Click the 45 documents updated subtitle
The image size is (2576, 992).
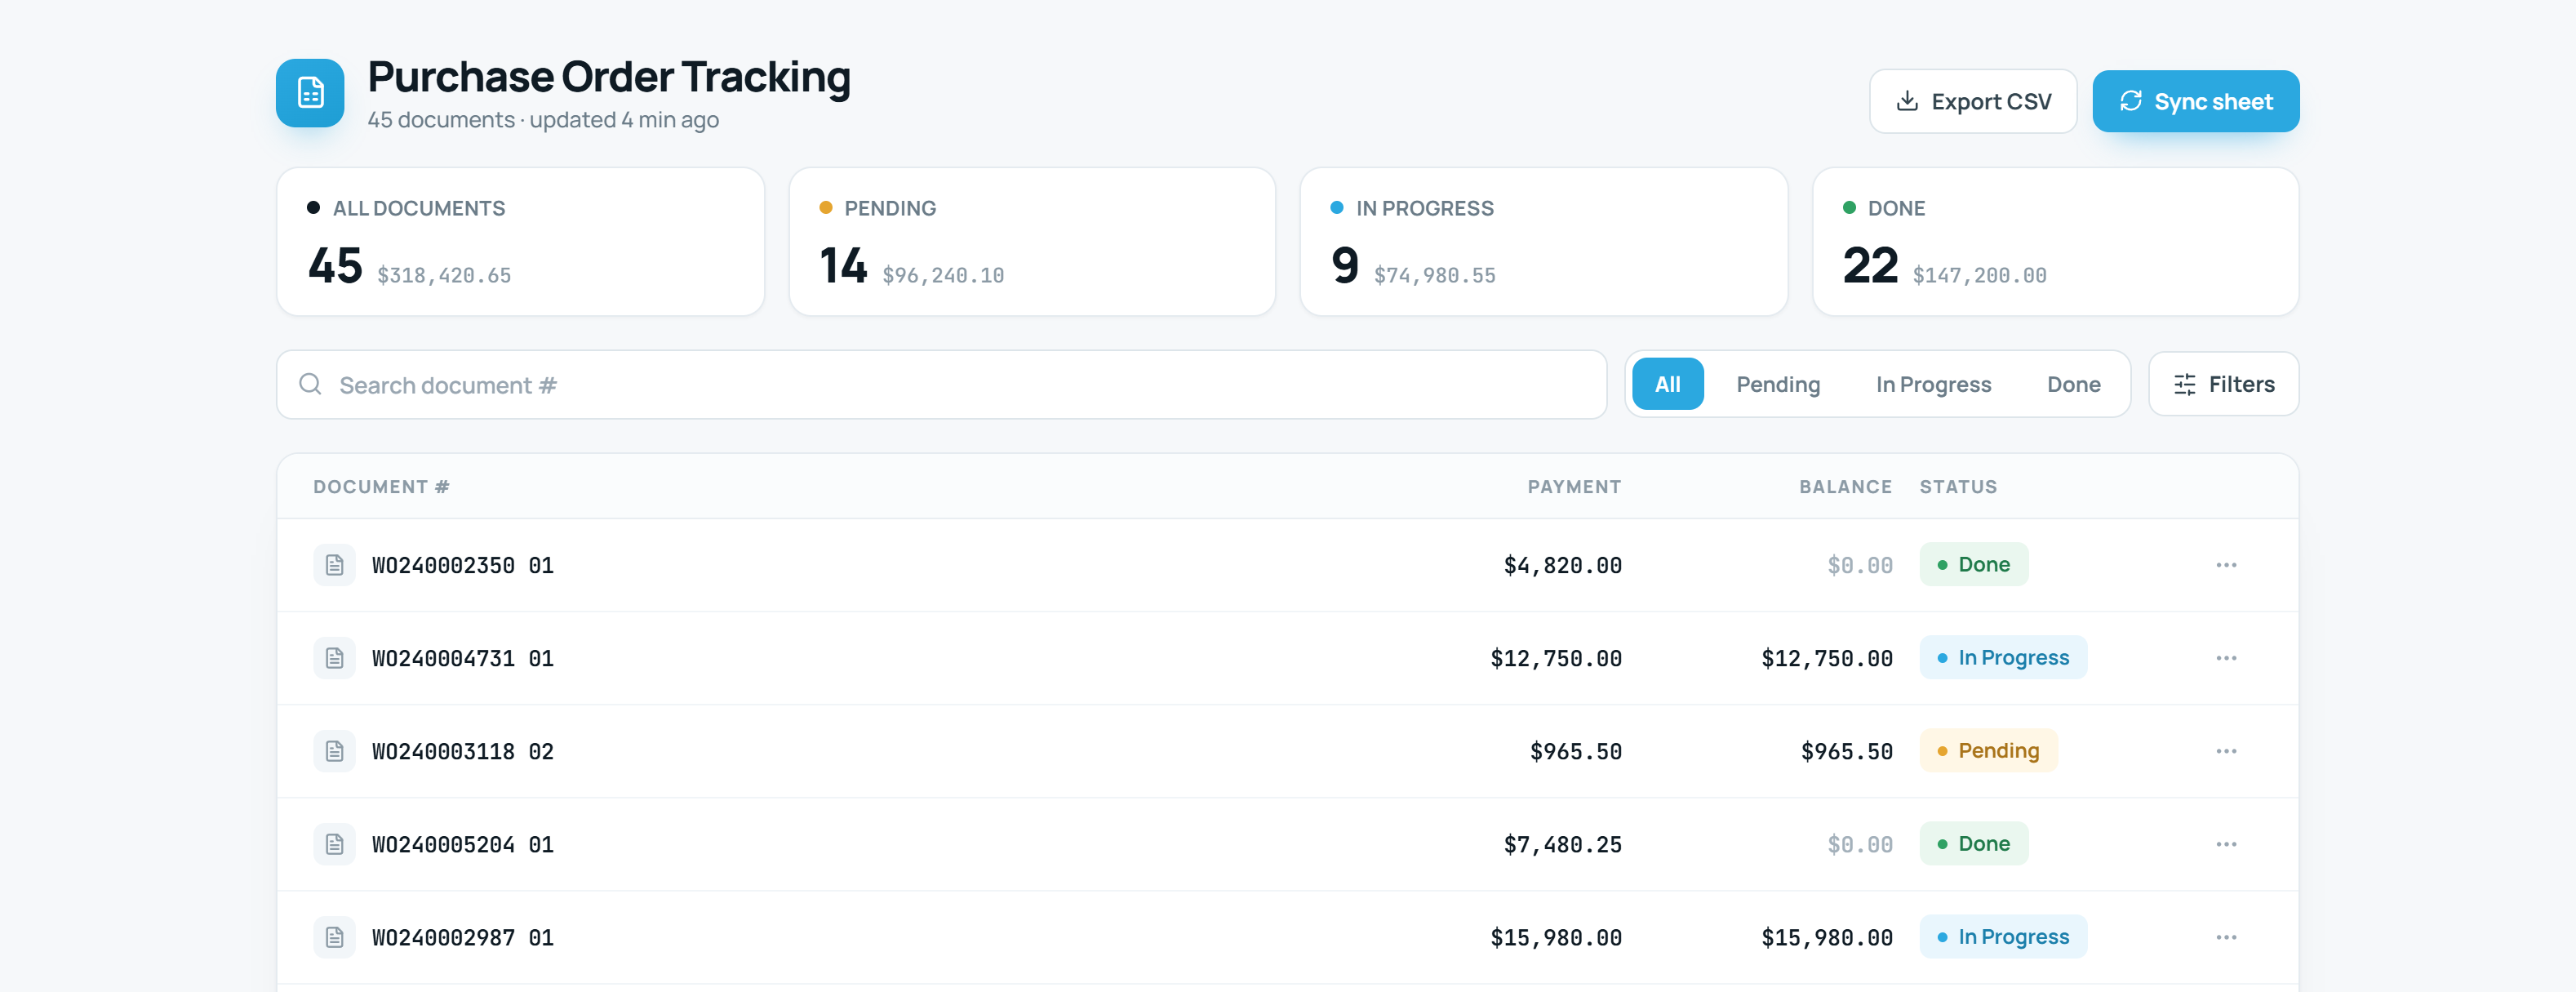(x=543, y=120)
